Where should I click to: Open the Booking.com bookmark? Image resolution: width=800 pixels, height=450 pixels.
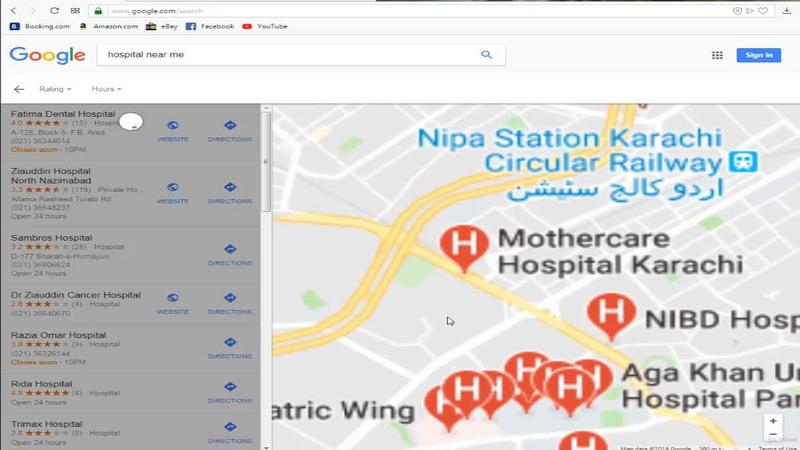pyautogui.click(x=40, y=26)
